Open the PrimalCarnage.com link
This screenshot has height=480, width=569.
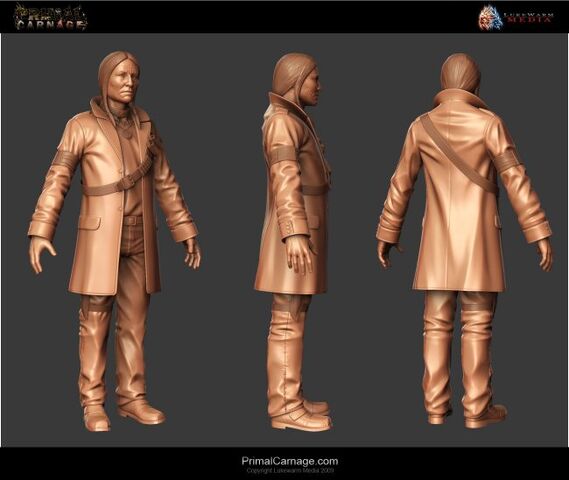point(290,461)
